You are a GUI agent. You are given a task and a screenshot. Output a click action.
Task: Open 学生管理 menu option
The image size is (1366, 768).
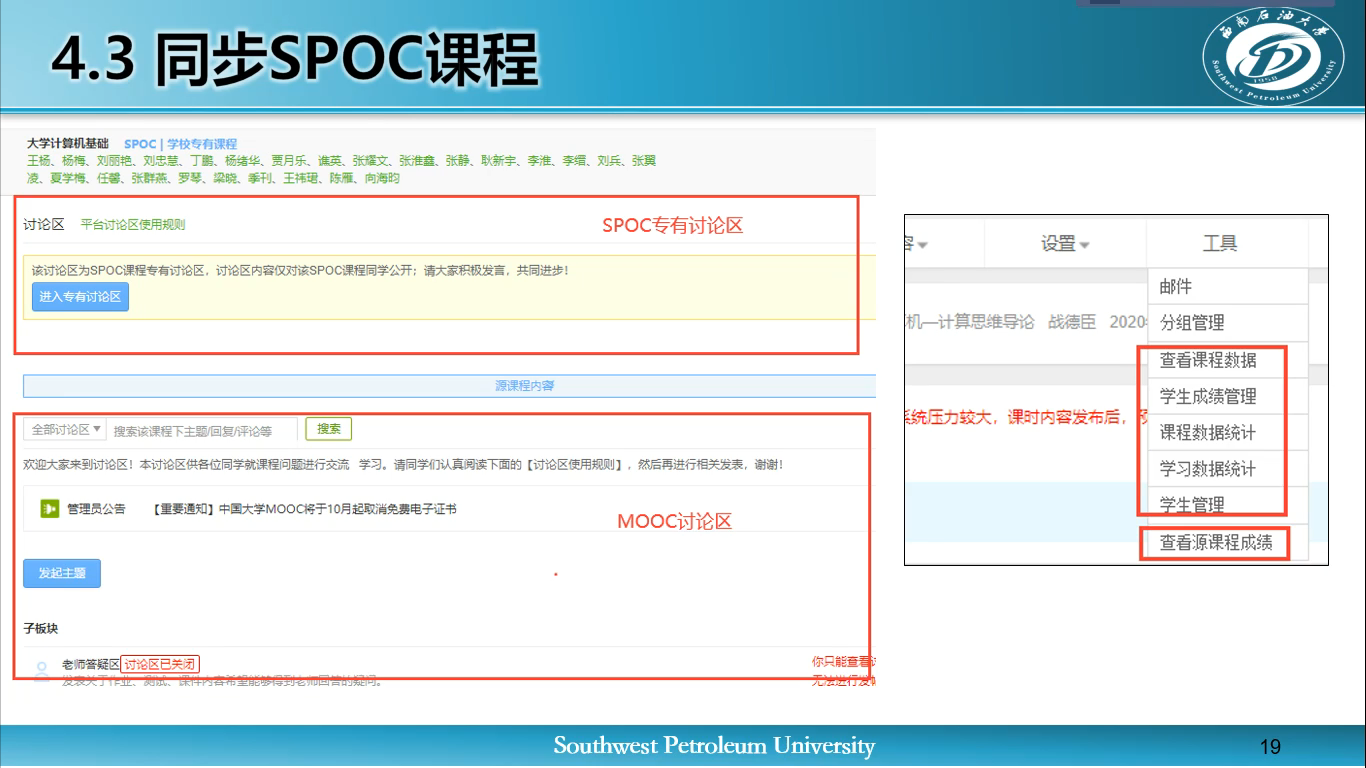click(1192, 504)
